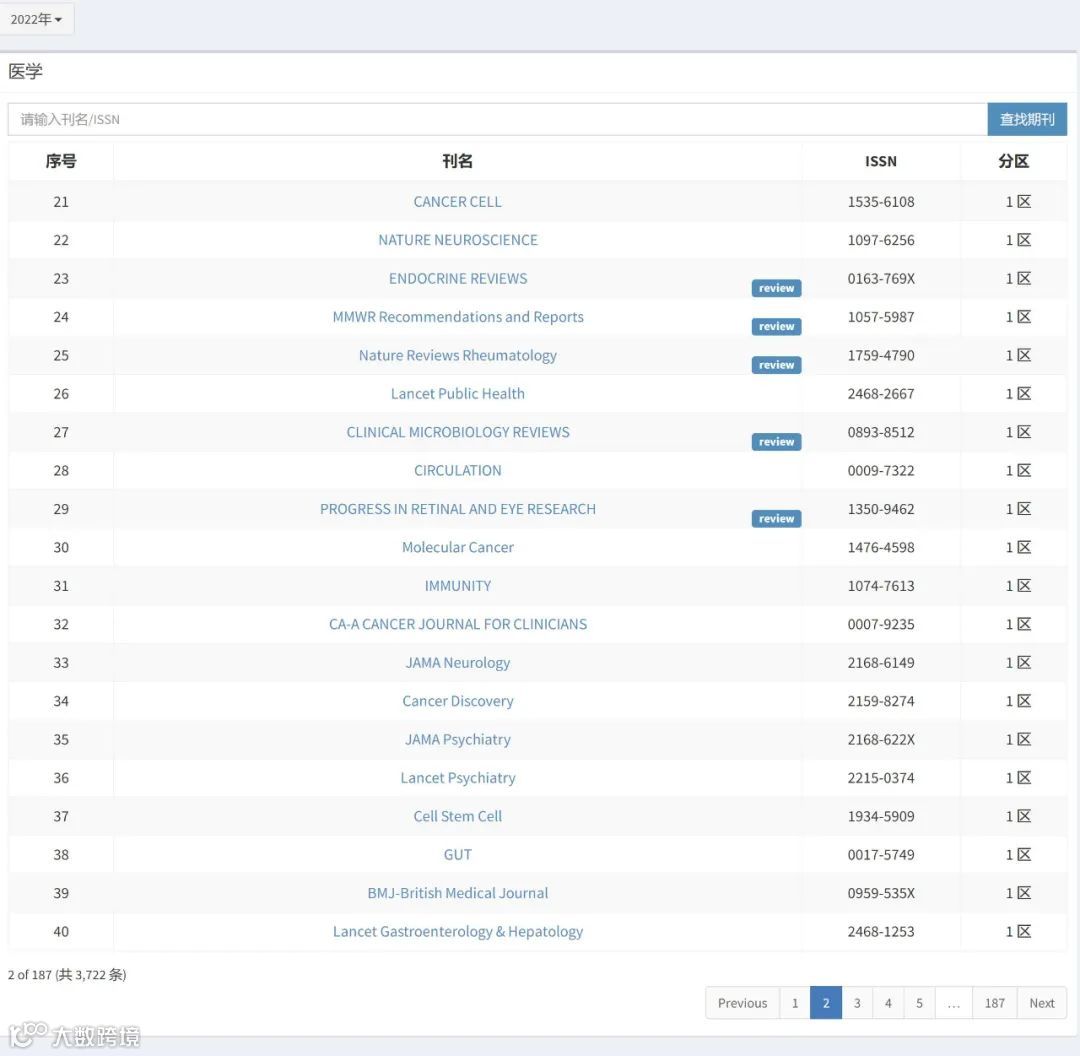Open CLINICAL MICROBIOLOGY REVIEWS link
Viewport: 1080px width, 1056px height.
pos(457,432)
